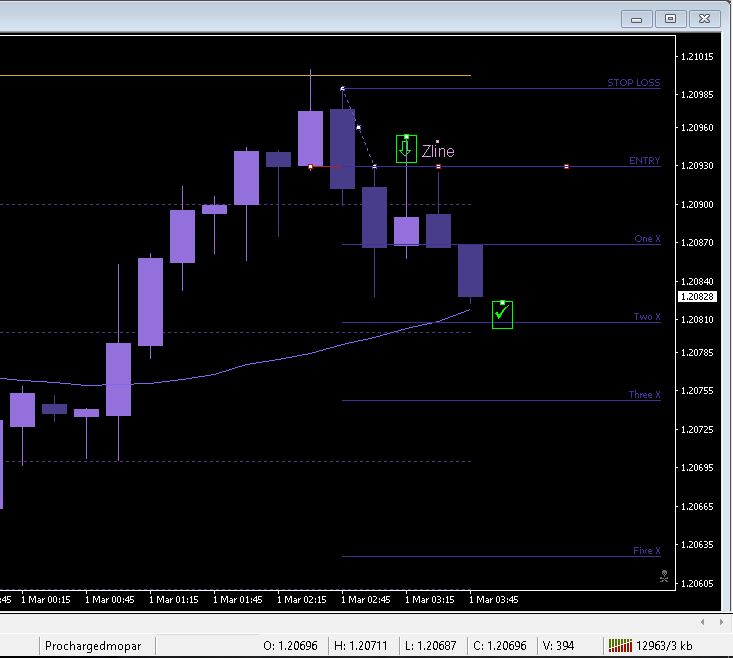Click the high price H: 1.20711 field
Image resolution: width=733 pixels, height=658 pixels.
360,646
